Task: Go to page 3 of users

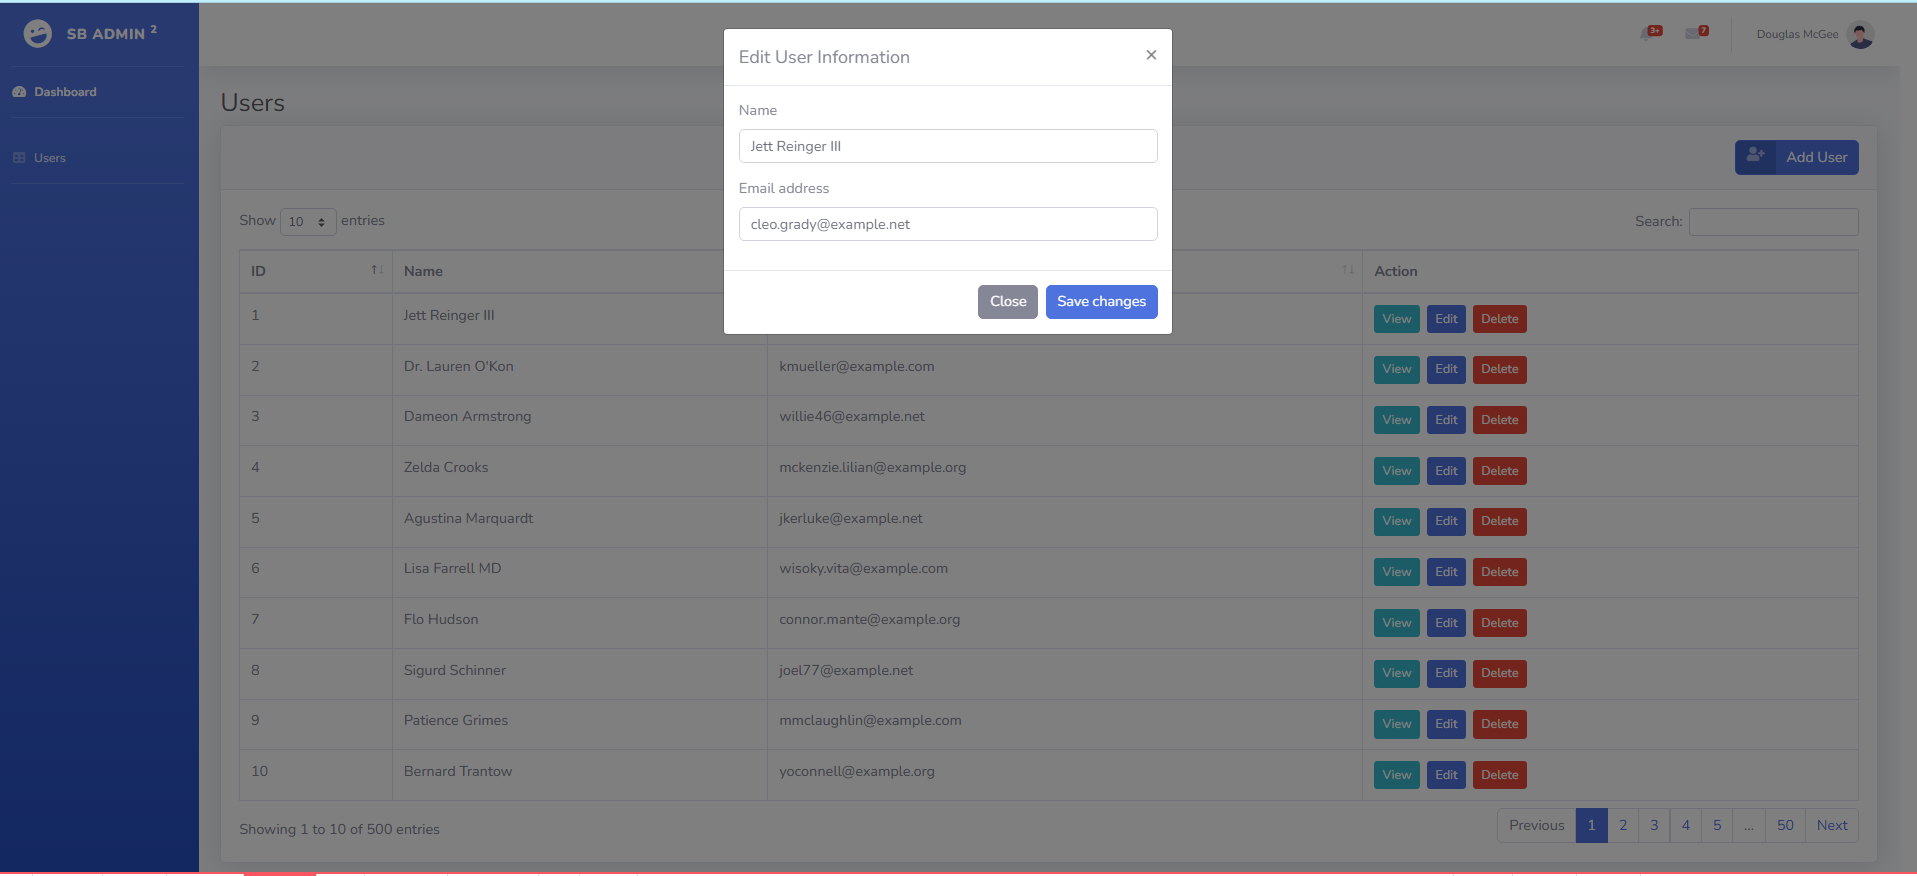Action: (1654, 825)
